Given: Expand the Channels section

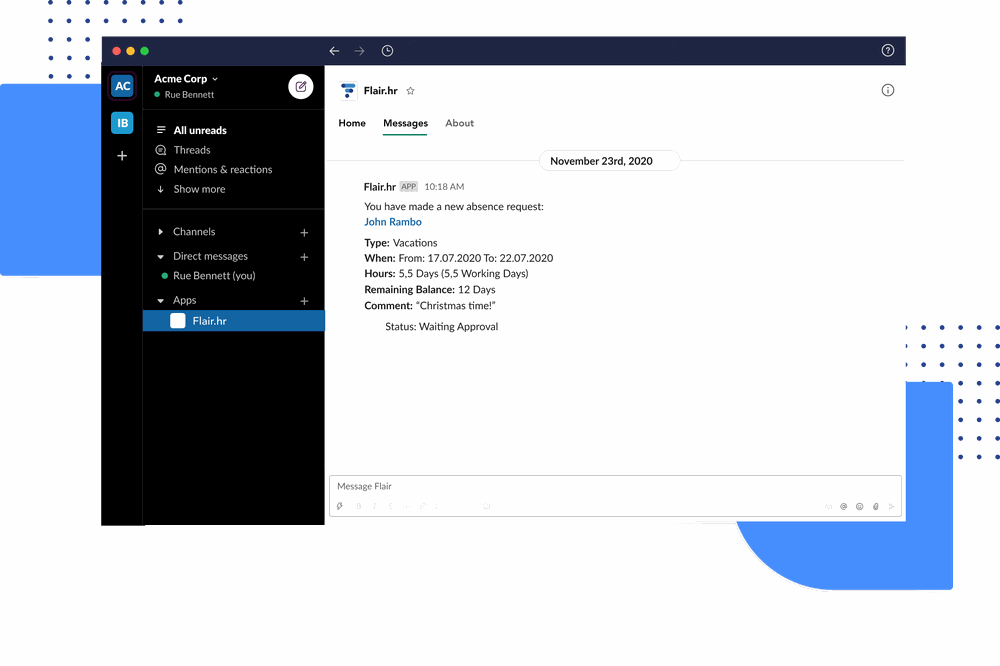Looking at the screenshot, I should pyautogui.click(x=161, y=232).
